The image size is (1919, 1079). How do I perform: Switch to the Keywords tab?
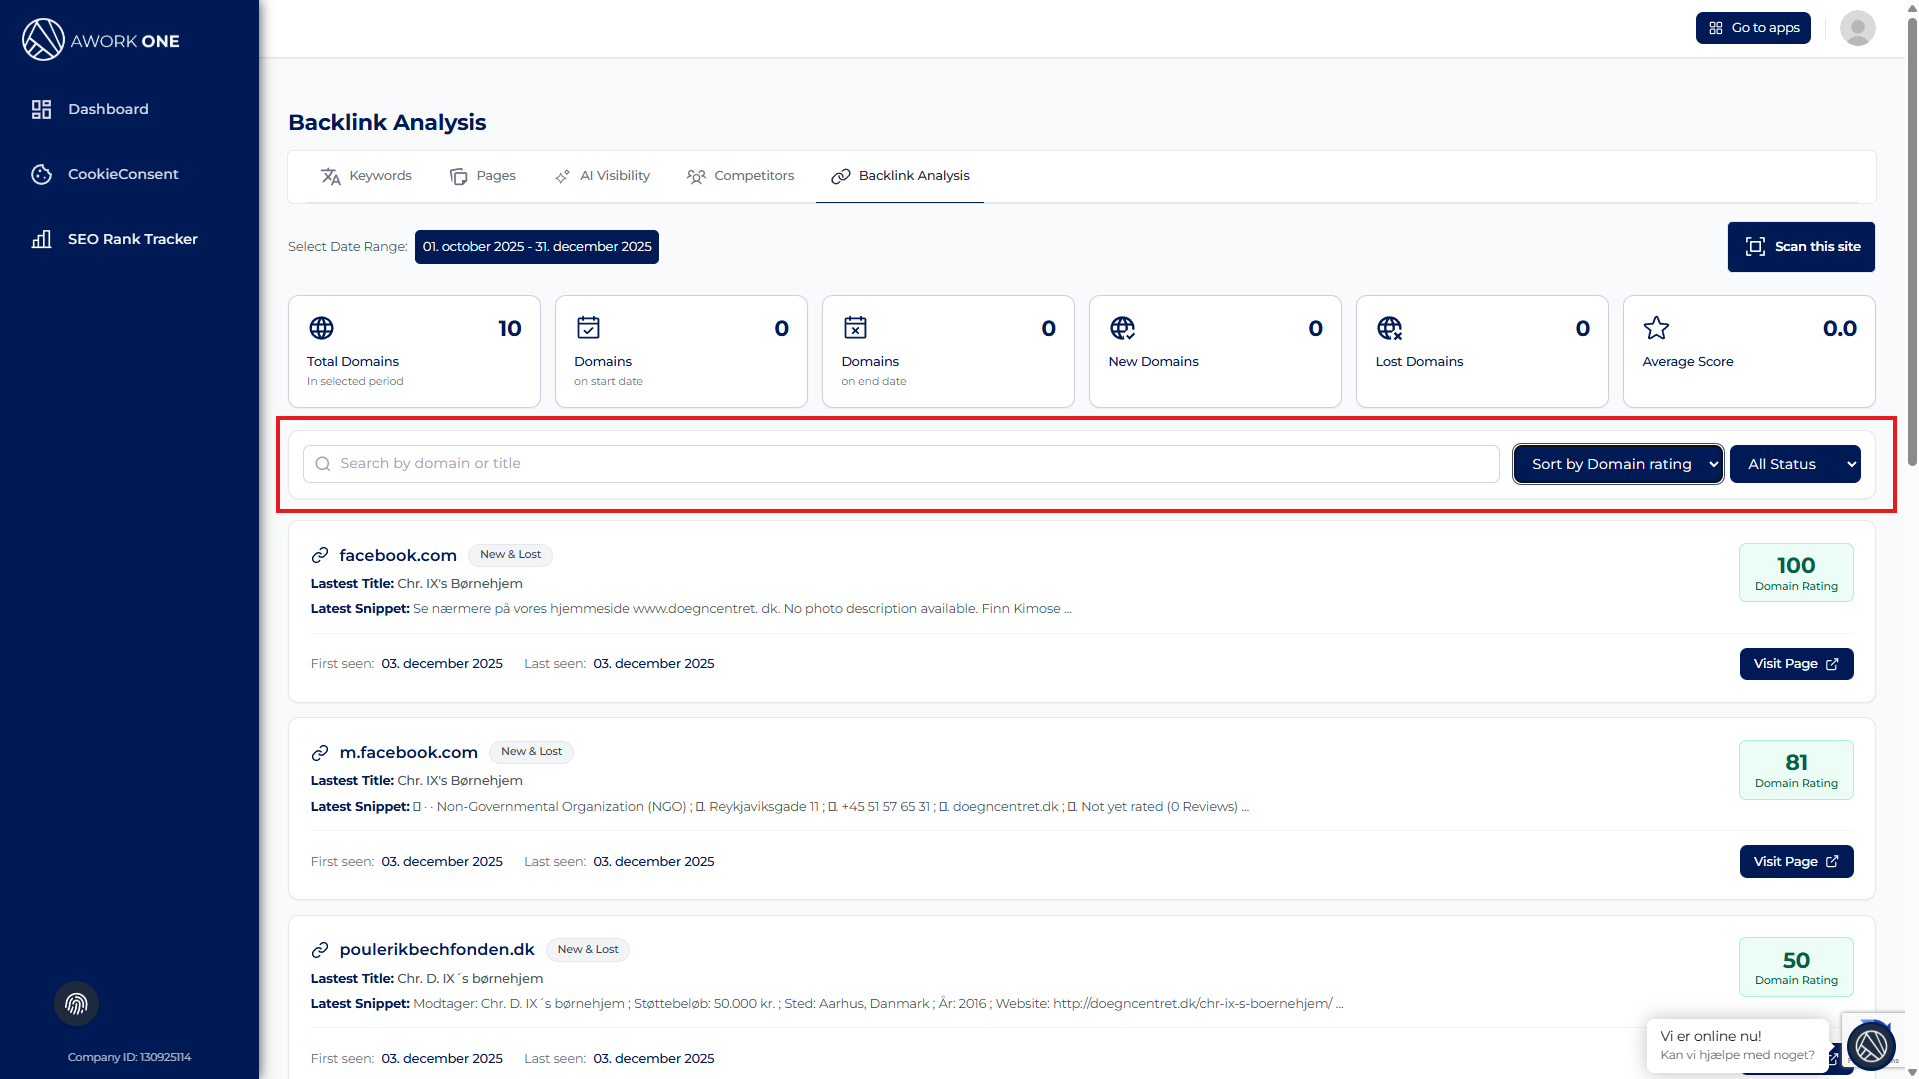tap(366, 176)
